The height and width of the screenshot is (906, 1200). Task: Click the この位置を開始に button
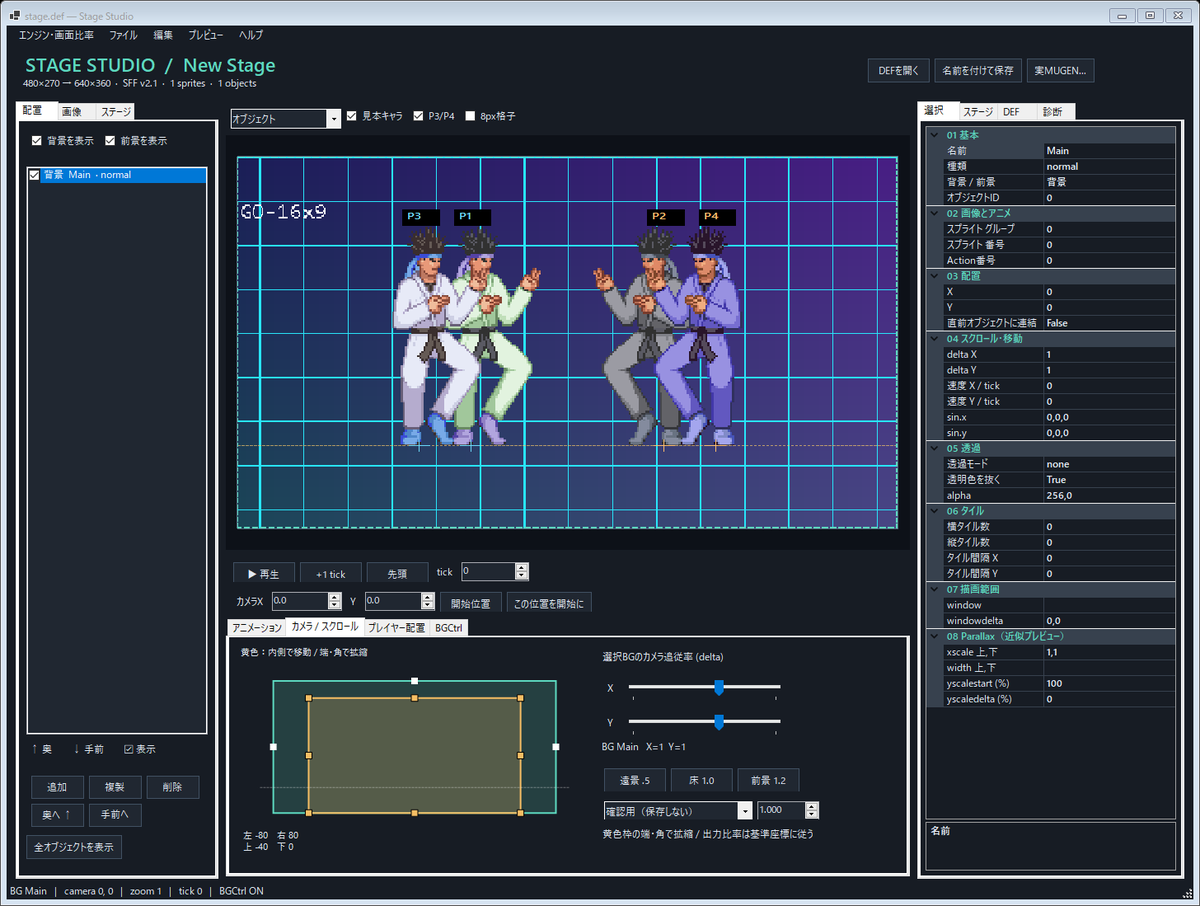coord(549,603)
